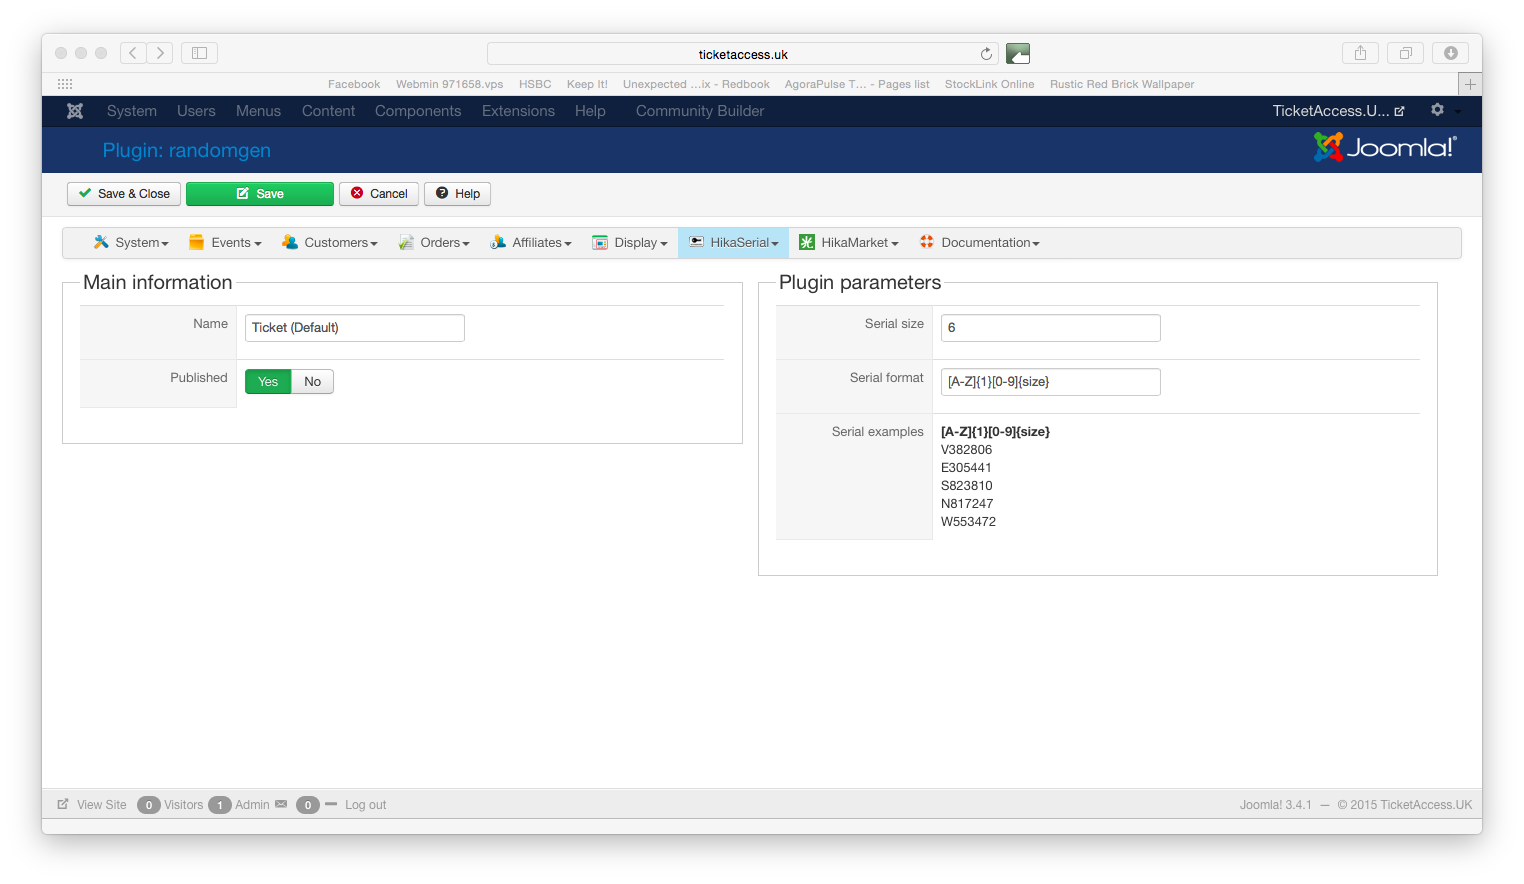Click the Log out dash icon

(331, 804)
